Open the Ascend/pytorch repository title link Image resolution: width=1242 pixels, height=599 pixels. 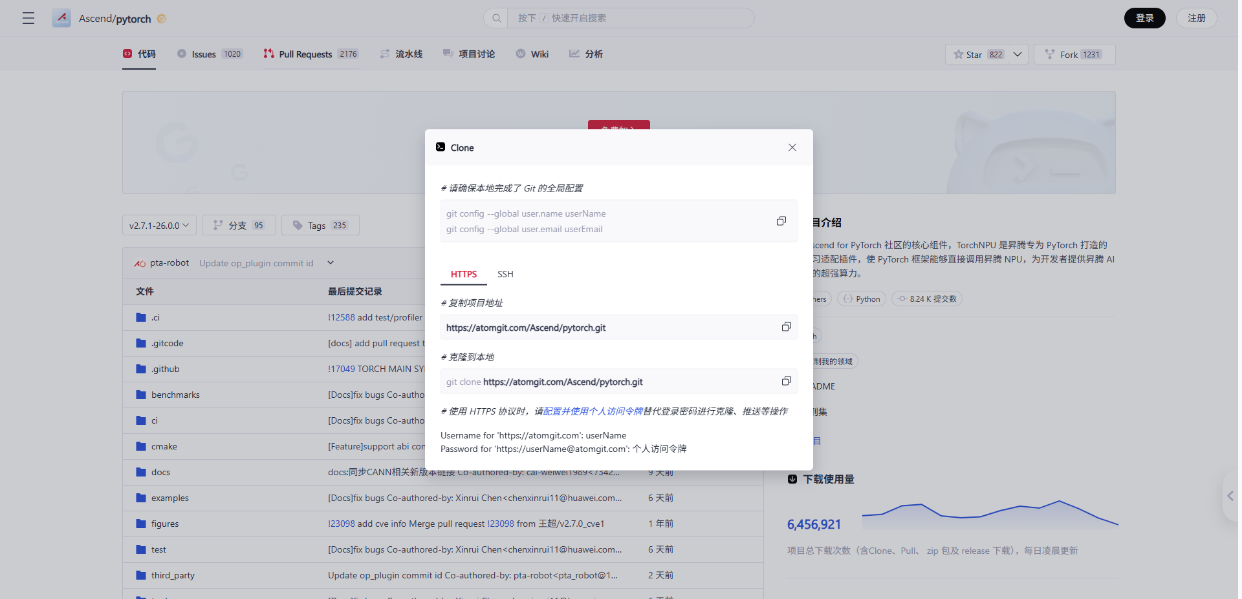(x=115, y=18)
